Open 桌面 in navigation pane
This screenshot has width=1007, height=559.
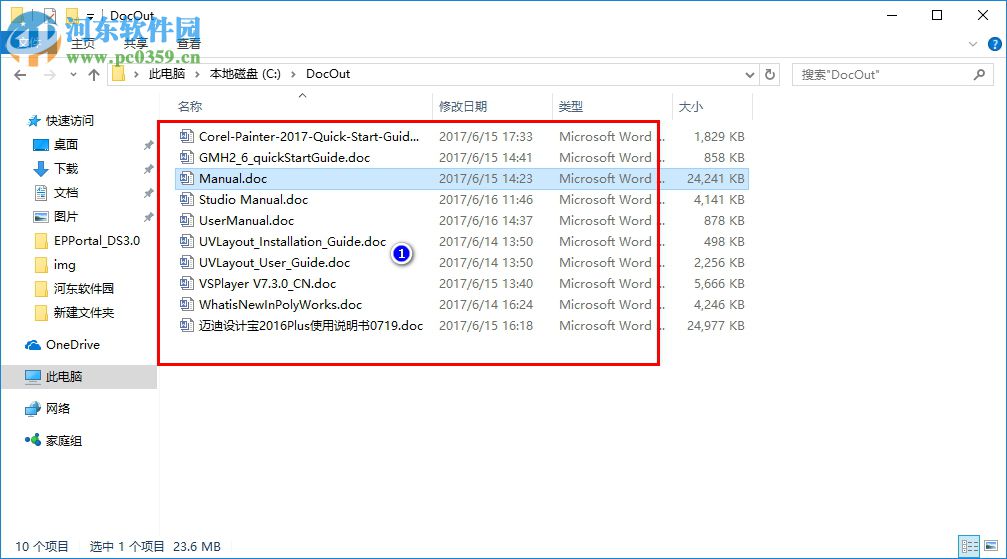(x=66, y=145)
